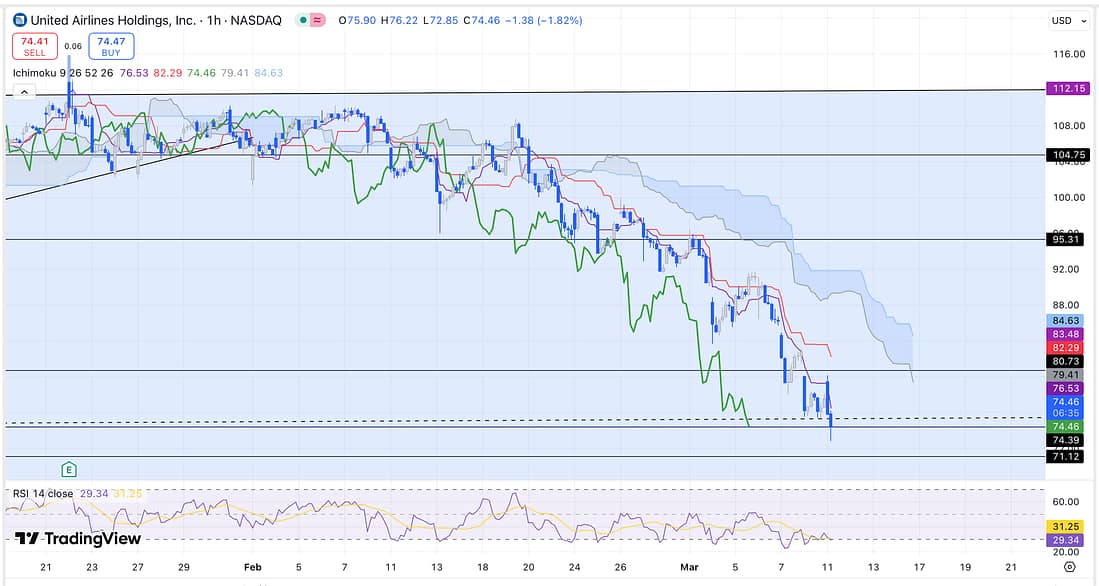This screenshot has width=1099, height=586.
Task: Click the earnings 'E' marker on chart
Action: (x=68, y=469)
